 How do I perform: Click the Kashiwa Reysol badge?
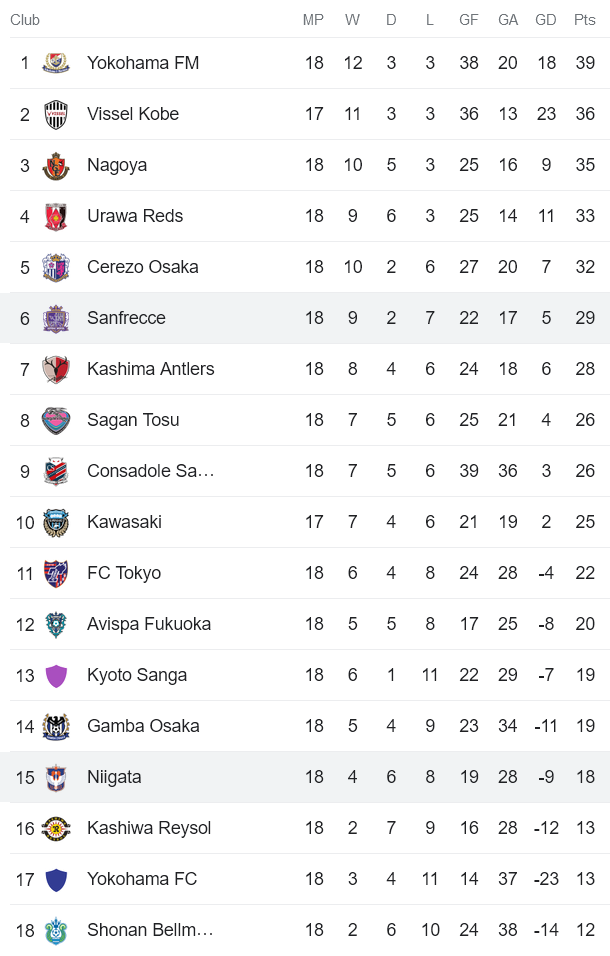click(56, 827)
